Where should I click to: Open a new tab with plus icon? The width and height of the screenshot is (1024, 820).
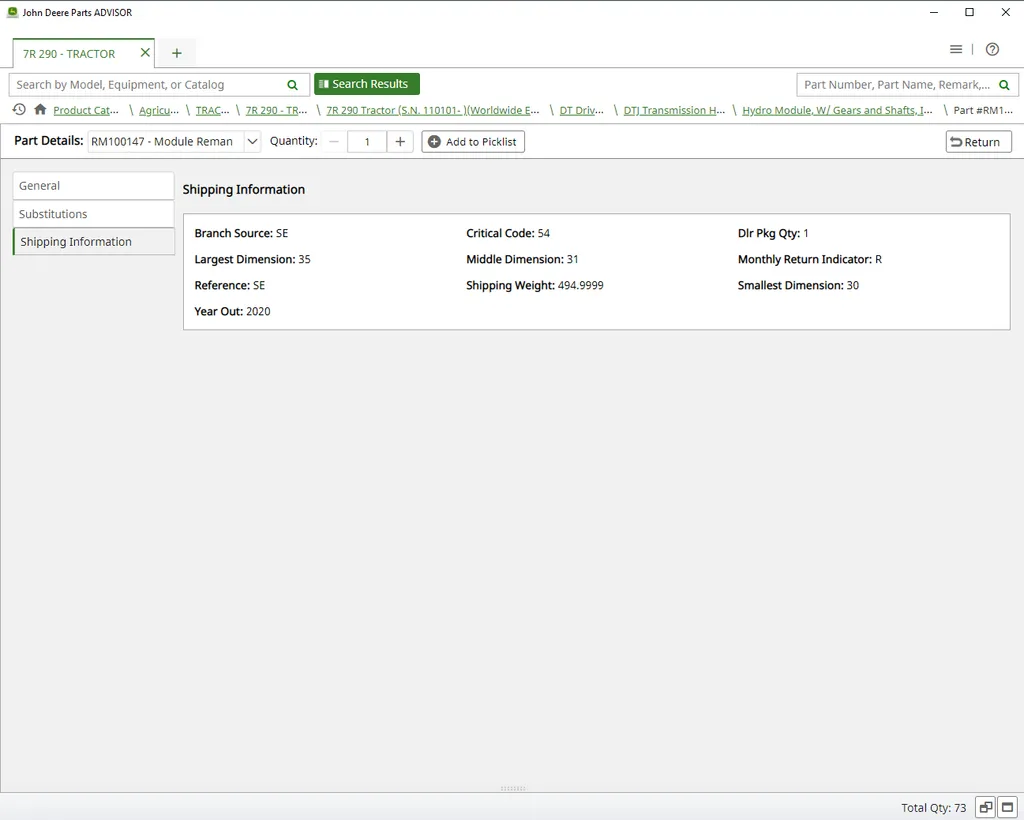(176, 54)
